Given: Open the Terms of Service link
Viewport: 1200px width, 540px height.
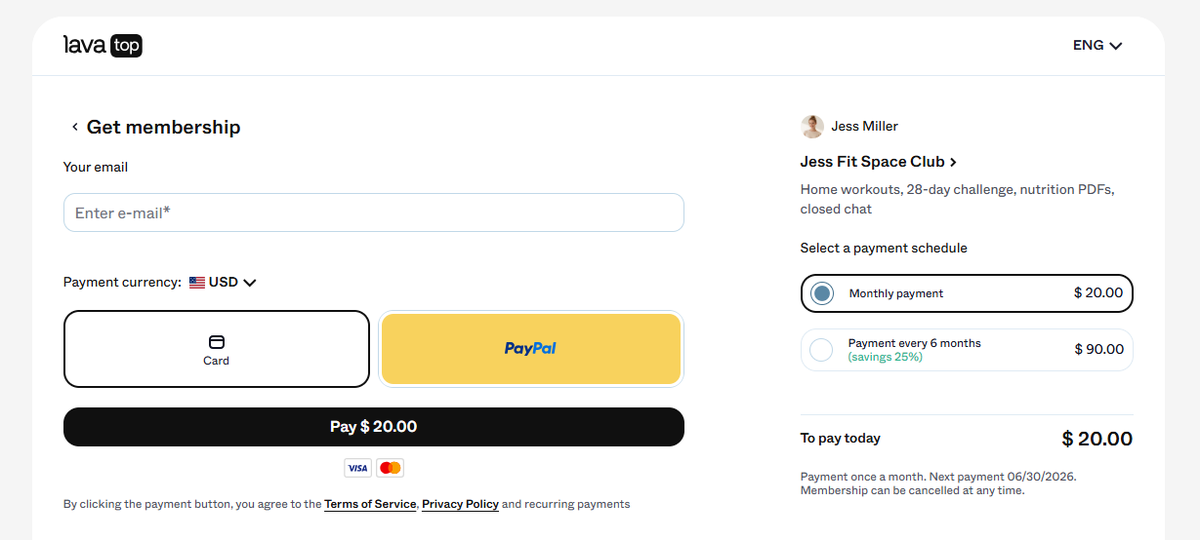Looking at the screenshot, I should tap(370, 504).
